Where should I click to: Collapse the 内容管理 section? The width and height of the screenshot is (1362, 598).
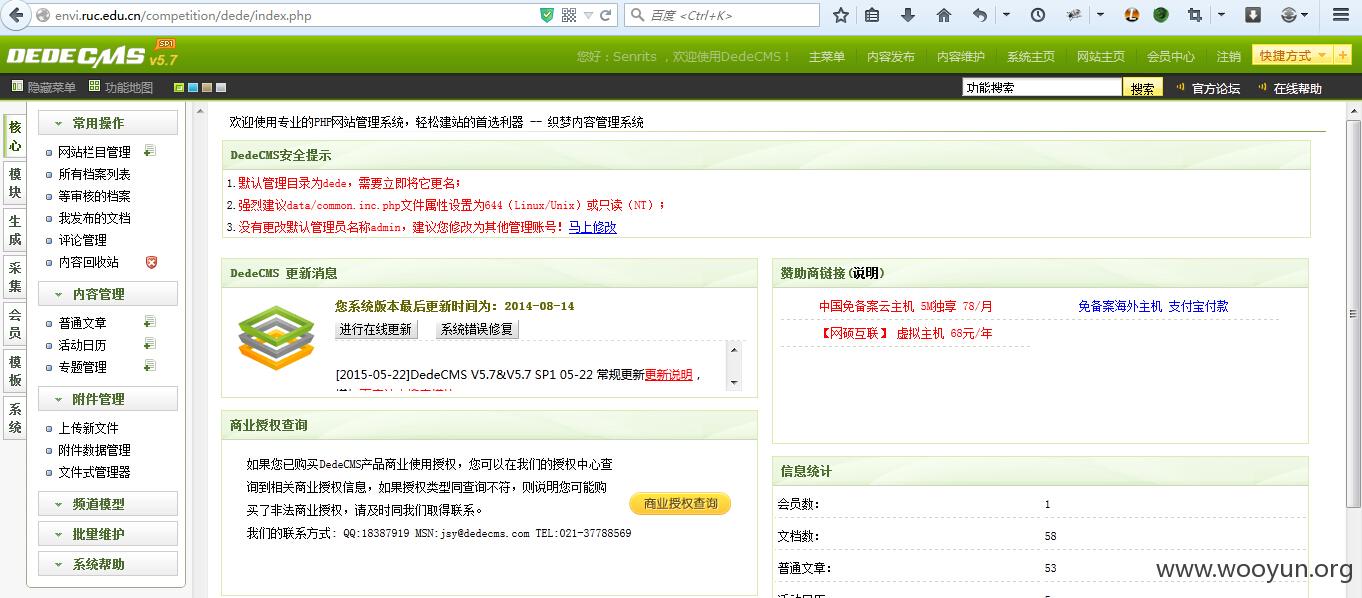[108, 294]
